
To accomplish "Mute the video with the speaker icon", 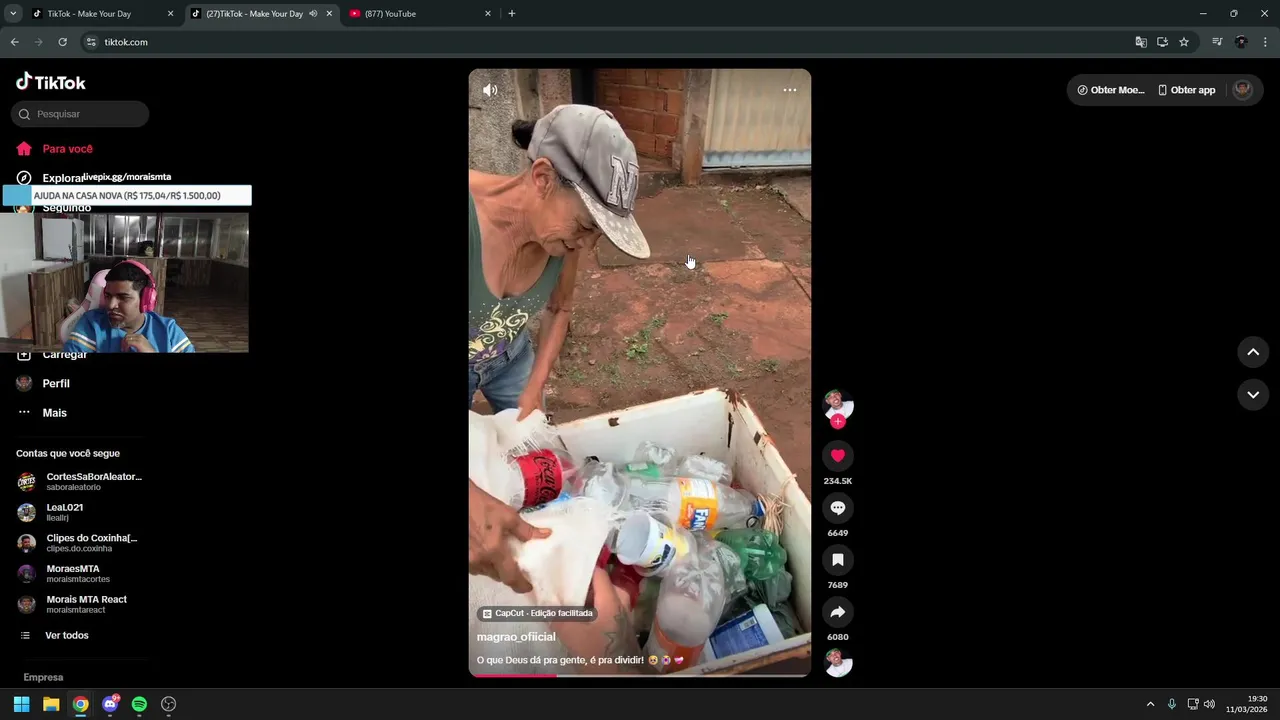I will (x=490, y=90).
